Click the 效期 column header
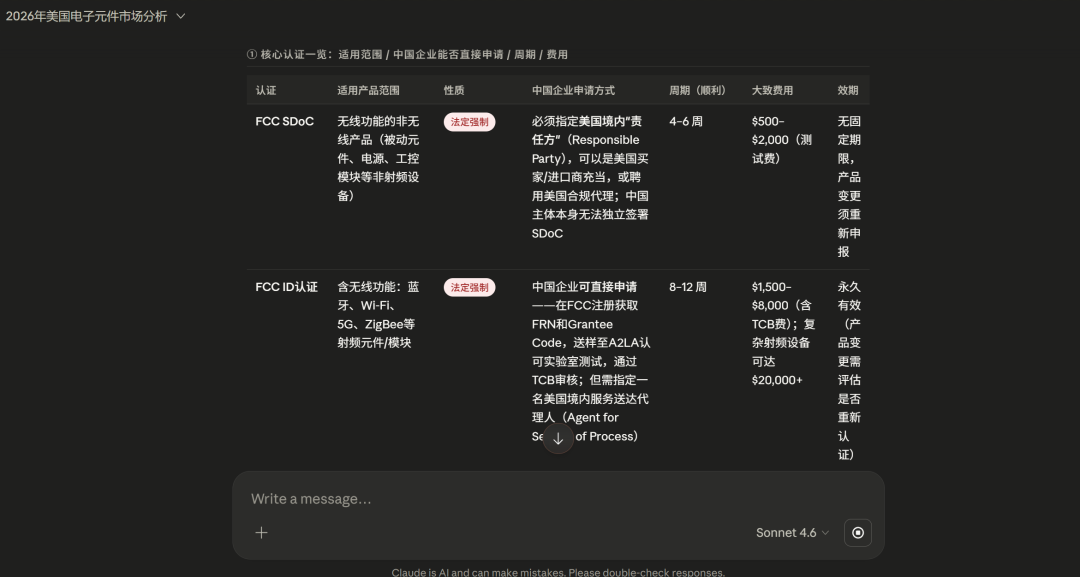This screenshot has height=577, width=1080. tap(848, 90)
